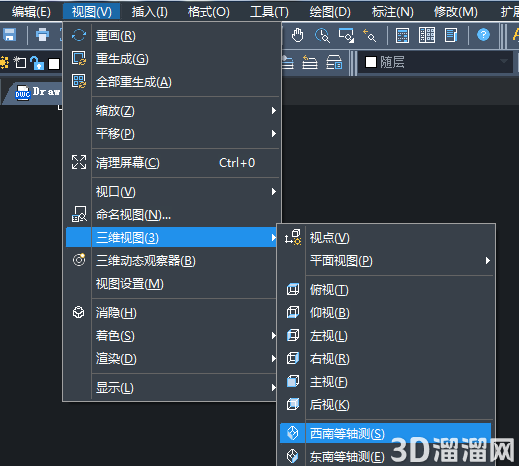519x466 pixels.
Task: Select 西南等轴测(S) isometric view
Action: pyautogui.click(x=385, y=433)
